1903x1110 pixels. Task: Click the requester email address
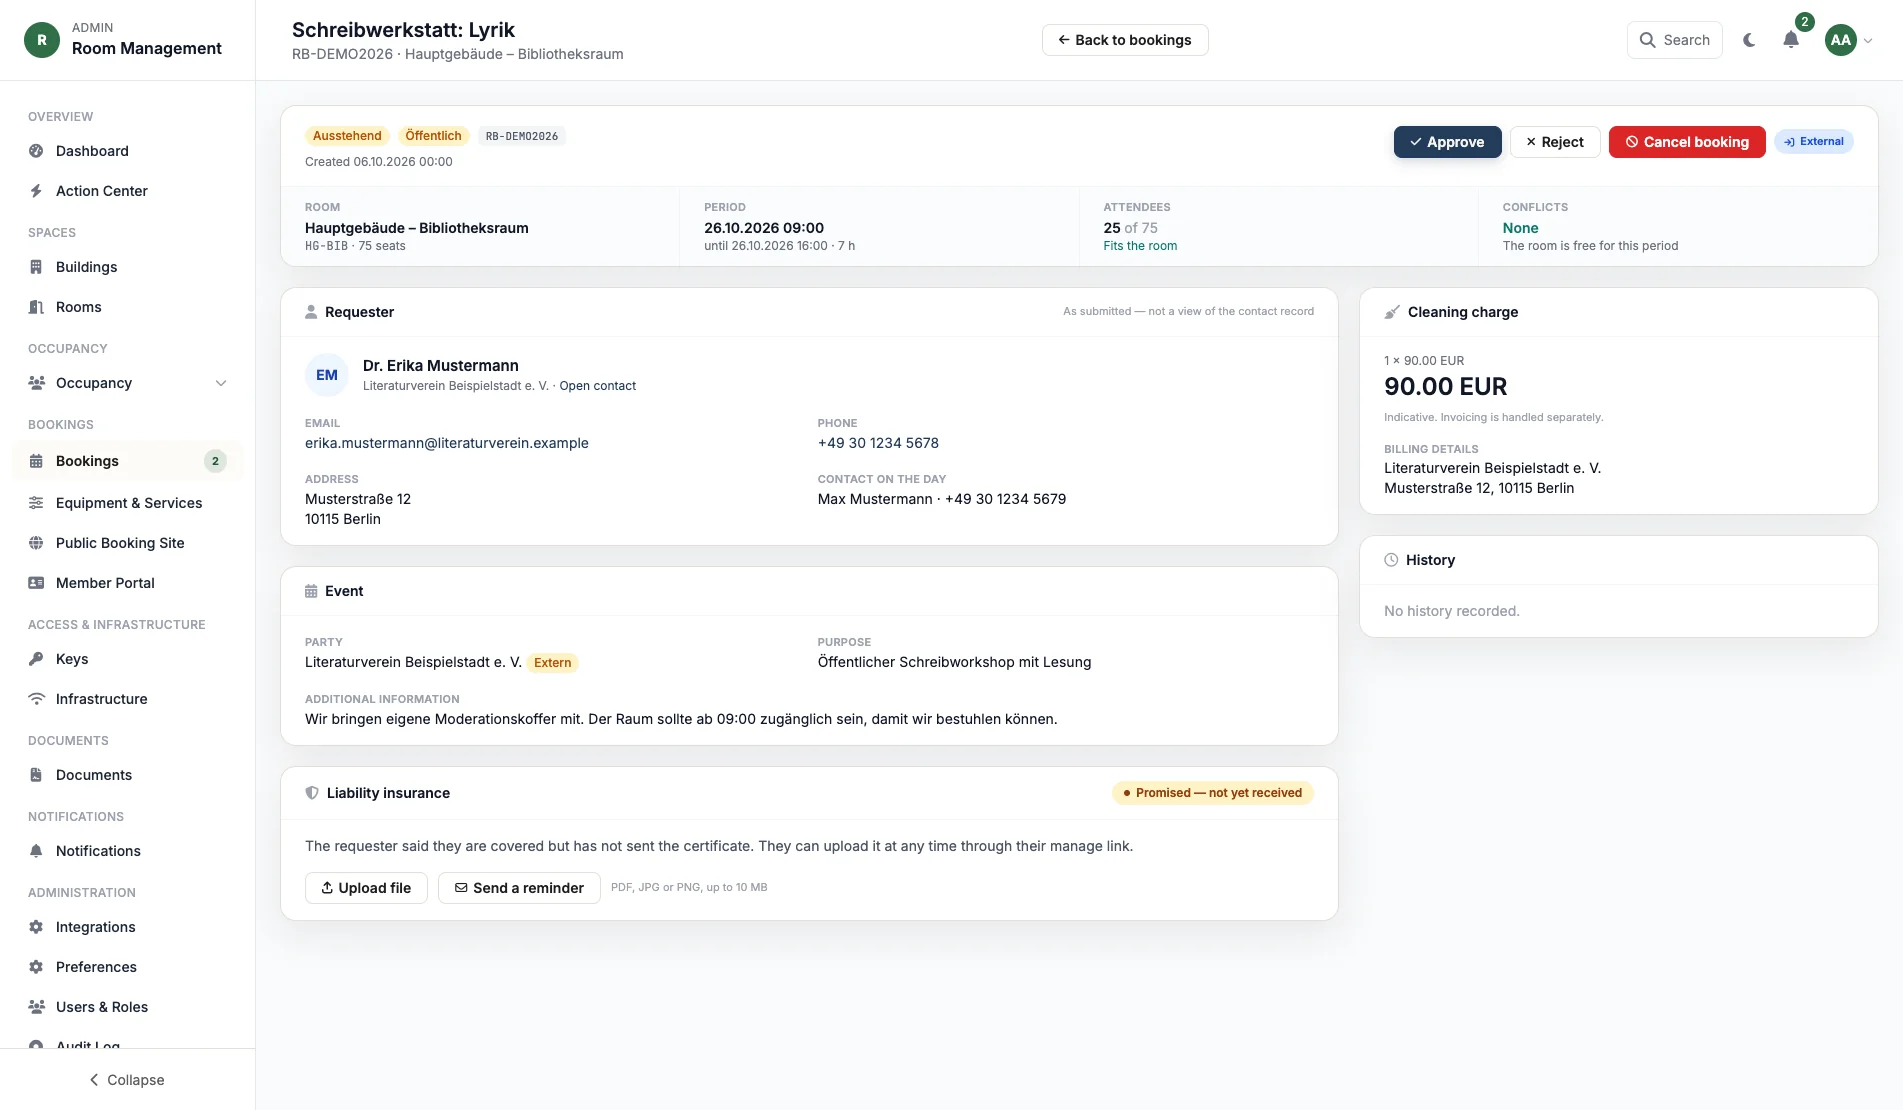click(x=447, y=443)
